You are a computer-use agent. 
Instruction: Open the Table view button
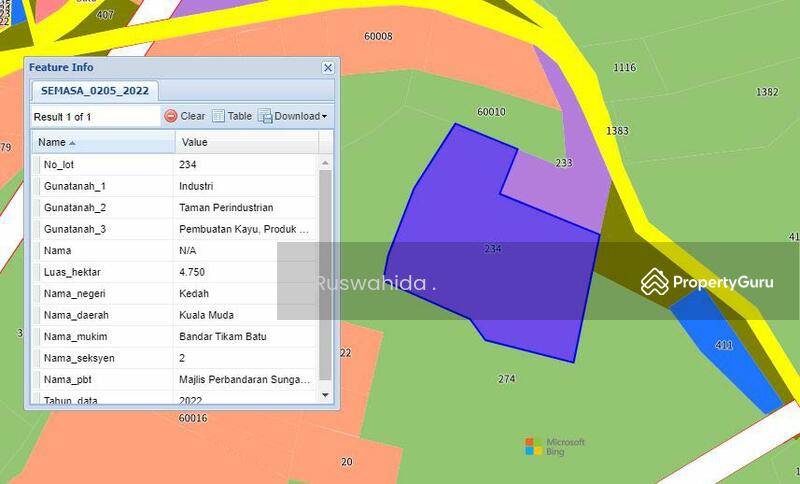pyautogui.click(x=232, y=116)
